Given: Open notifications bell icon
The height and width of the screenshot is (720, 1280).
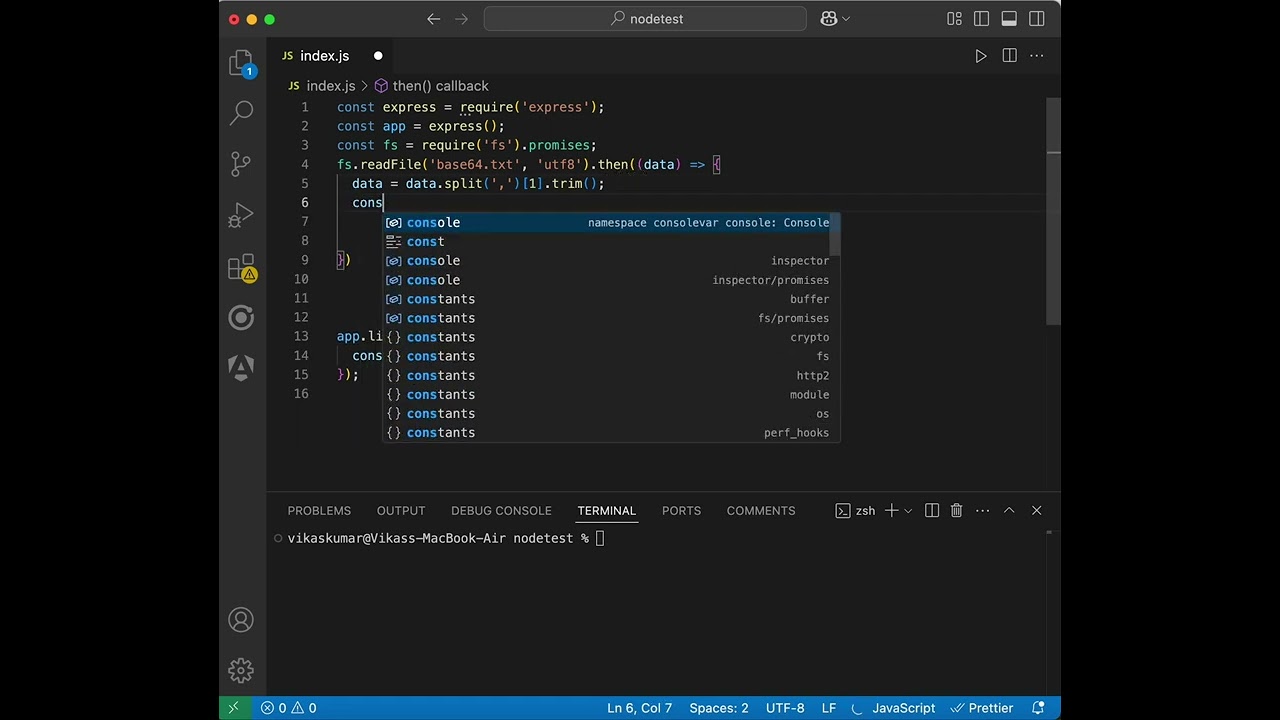Looking at the screenshot, I should [x=1039, y=708].
